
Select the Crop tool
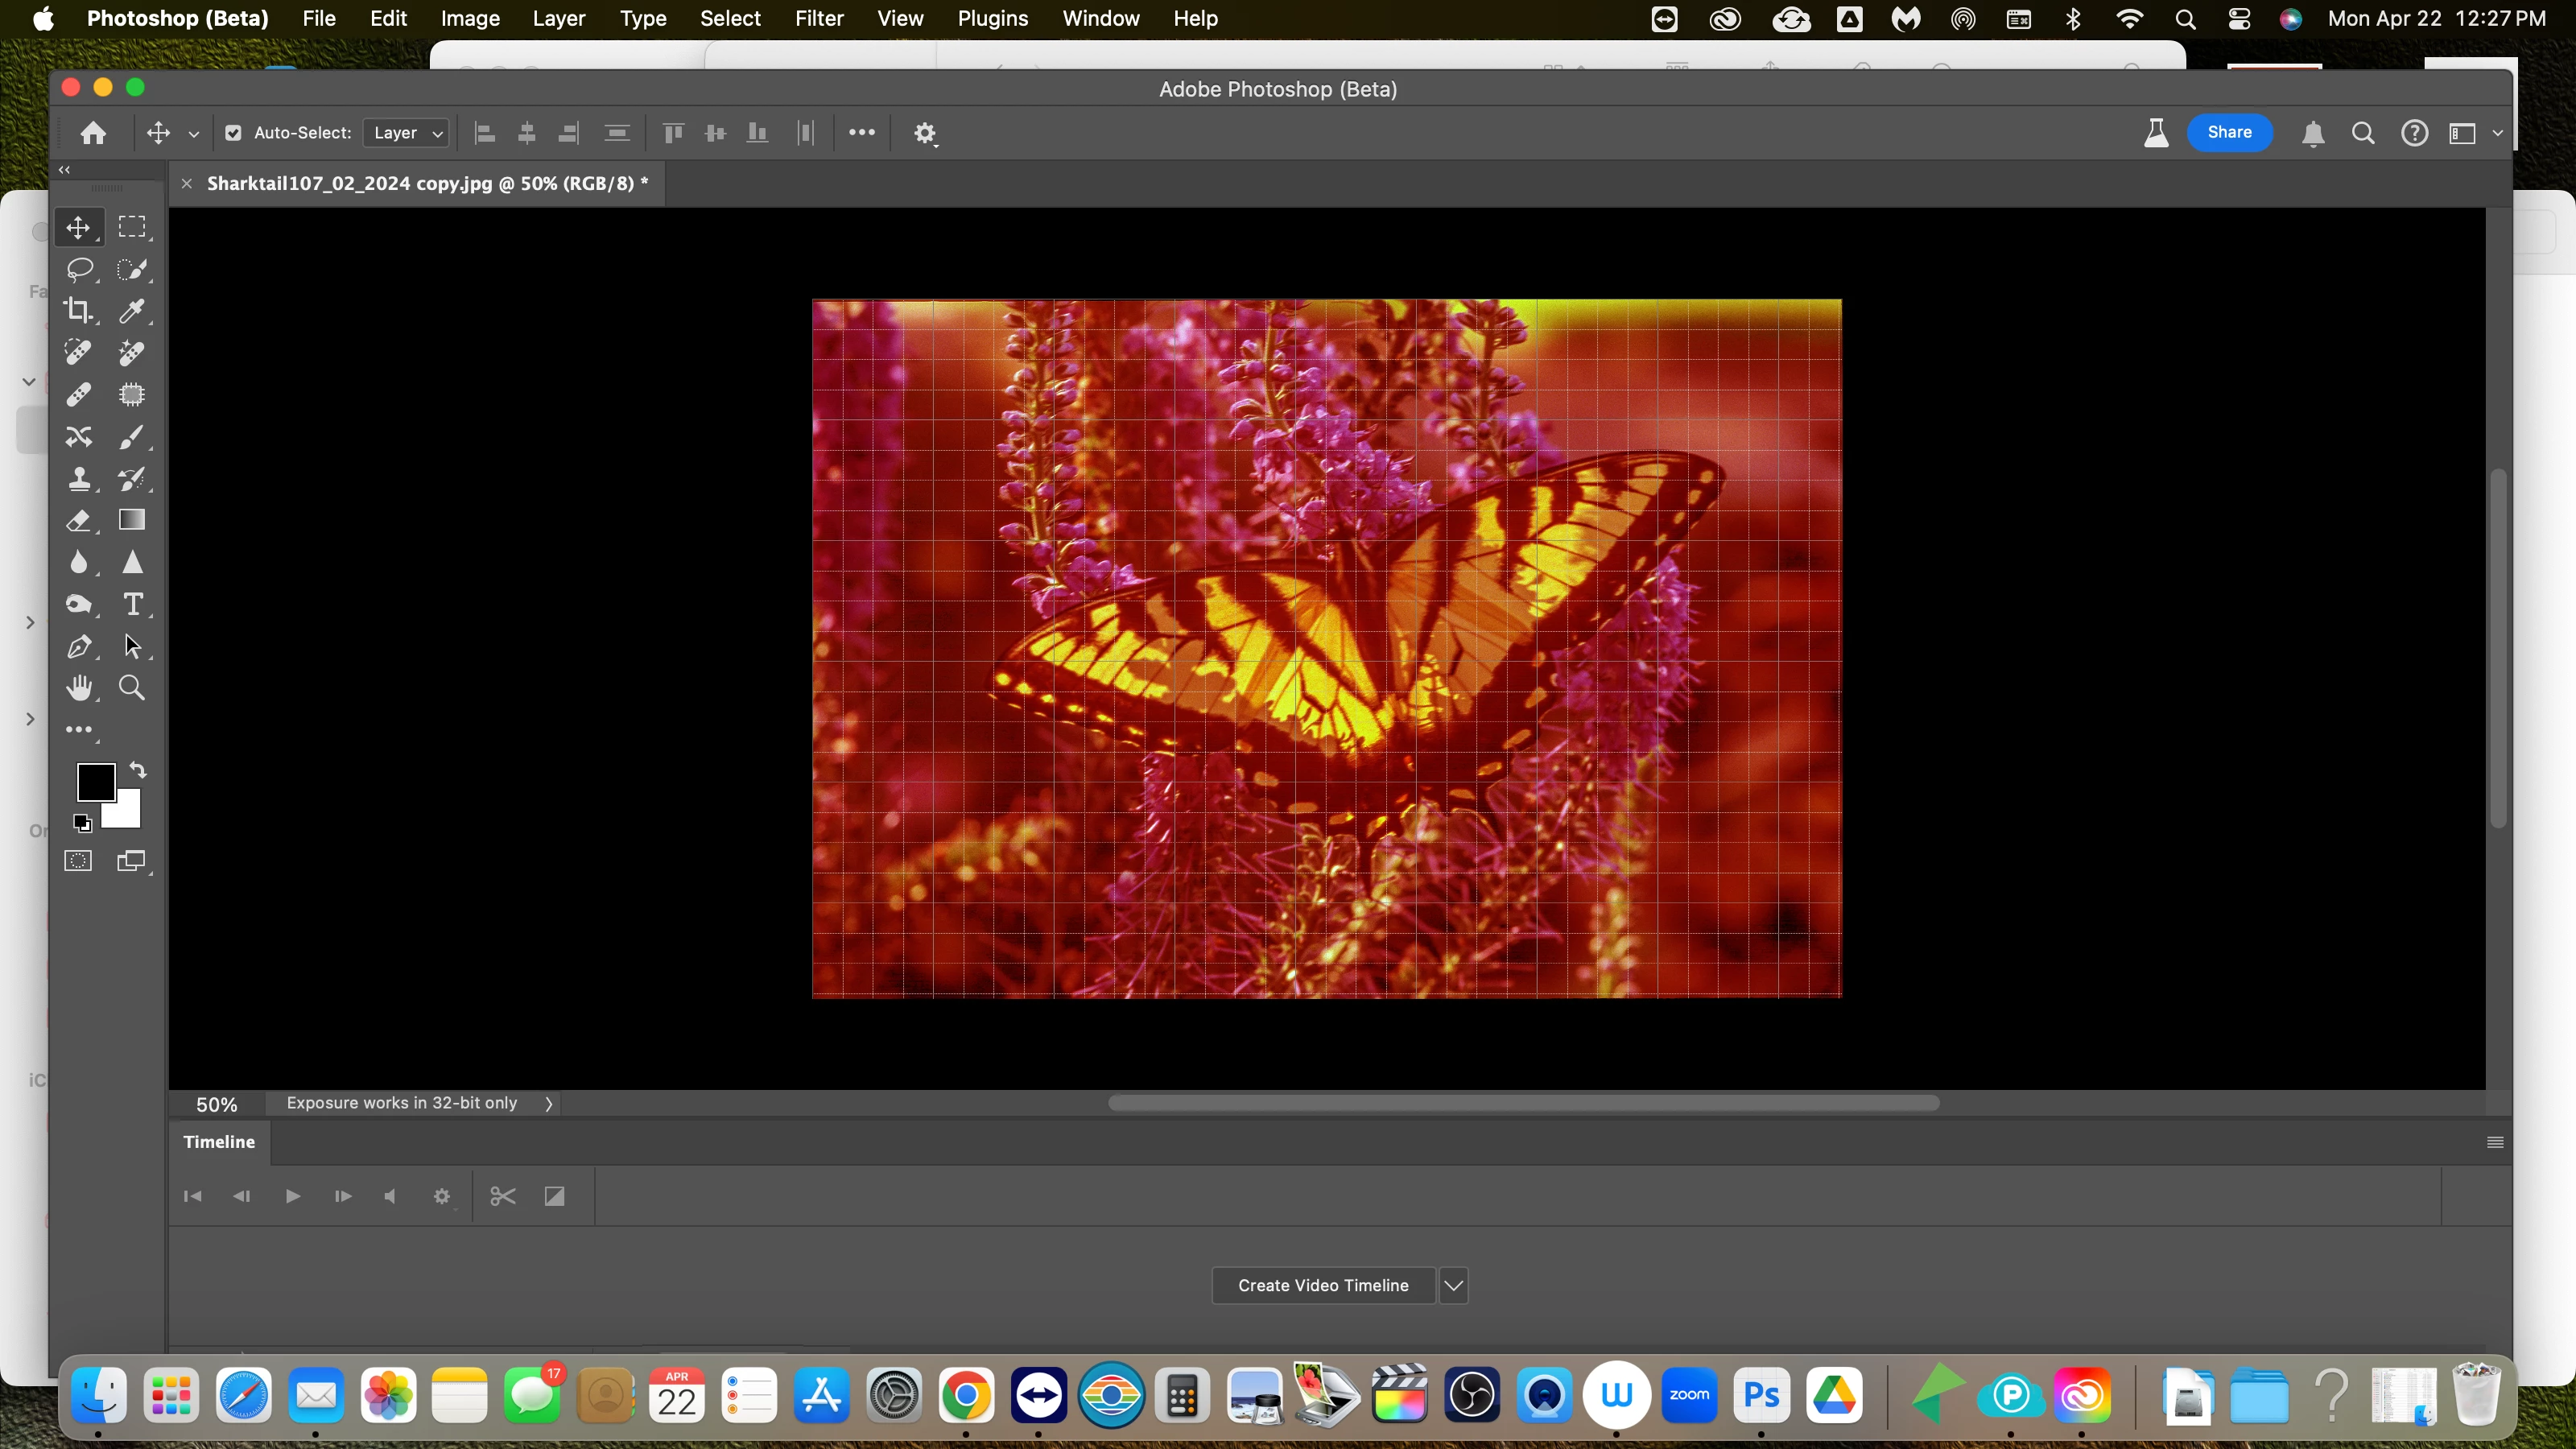click(79, 311)
